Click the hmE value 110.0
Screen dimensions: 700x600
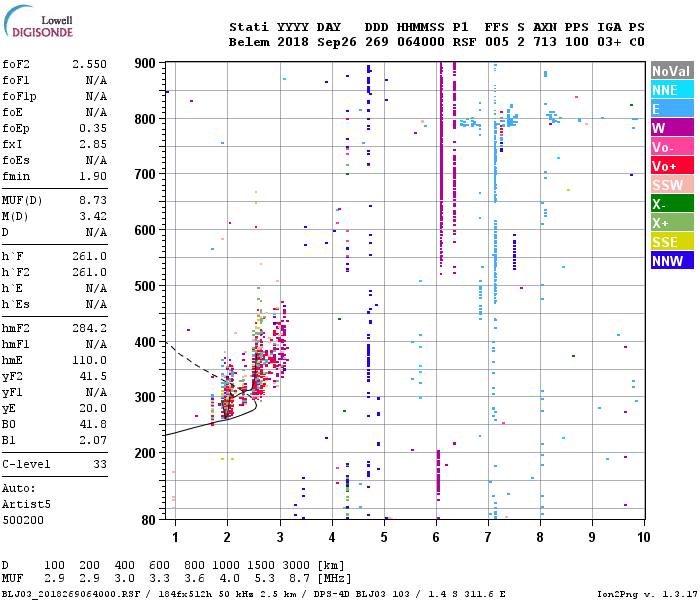click(x=89, y=360)
